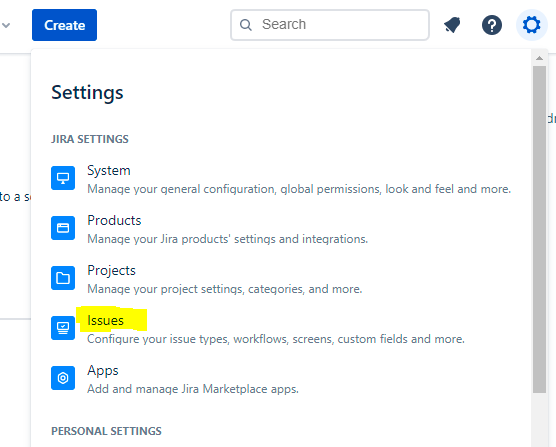
Task: Click the Projects folder icon
Action: 63,278
